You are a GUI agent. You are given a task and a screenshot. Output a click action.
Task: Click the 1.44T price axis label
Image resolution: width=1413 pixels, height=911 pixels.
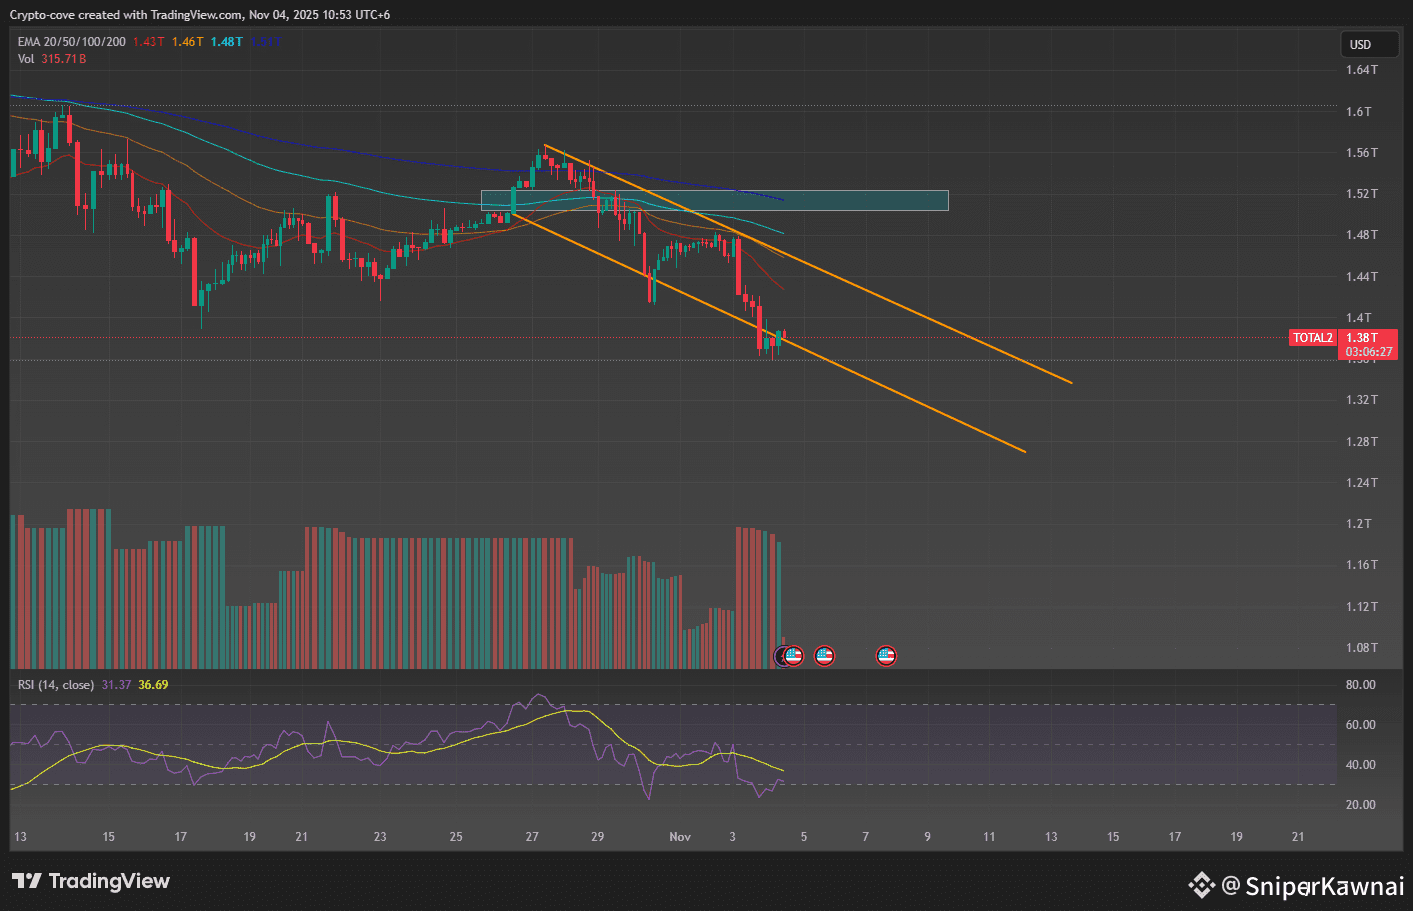[1361, 277]
